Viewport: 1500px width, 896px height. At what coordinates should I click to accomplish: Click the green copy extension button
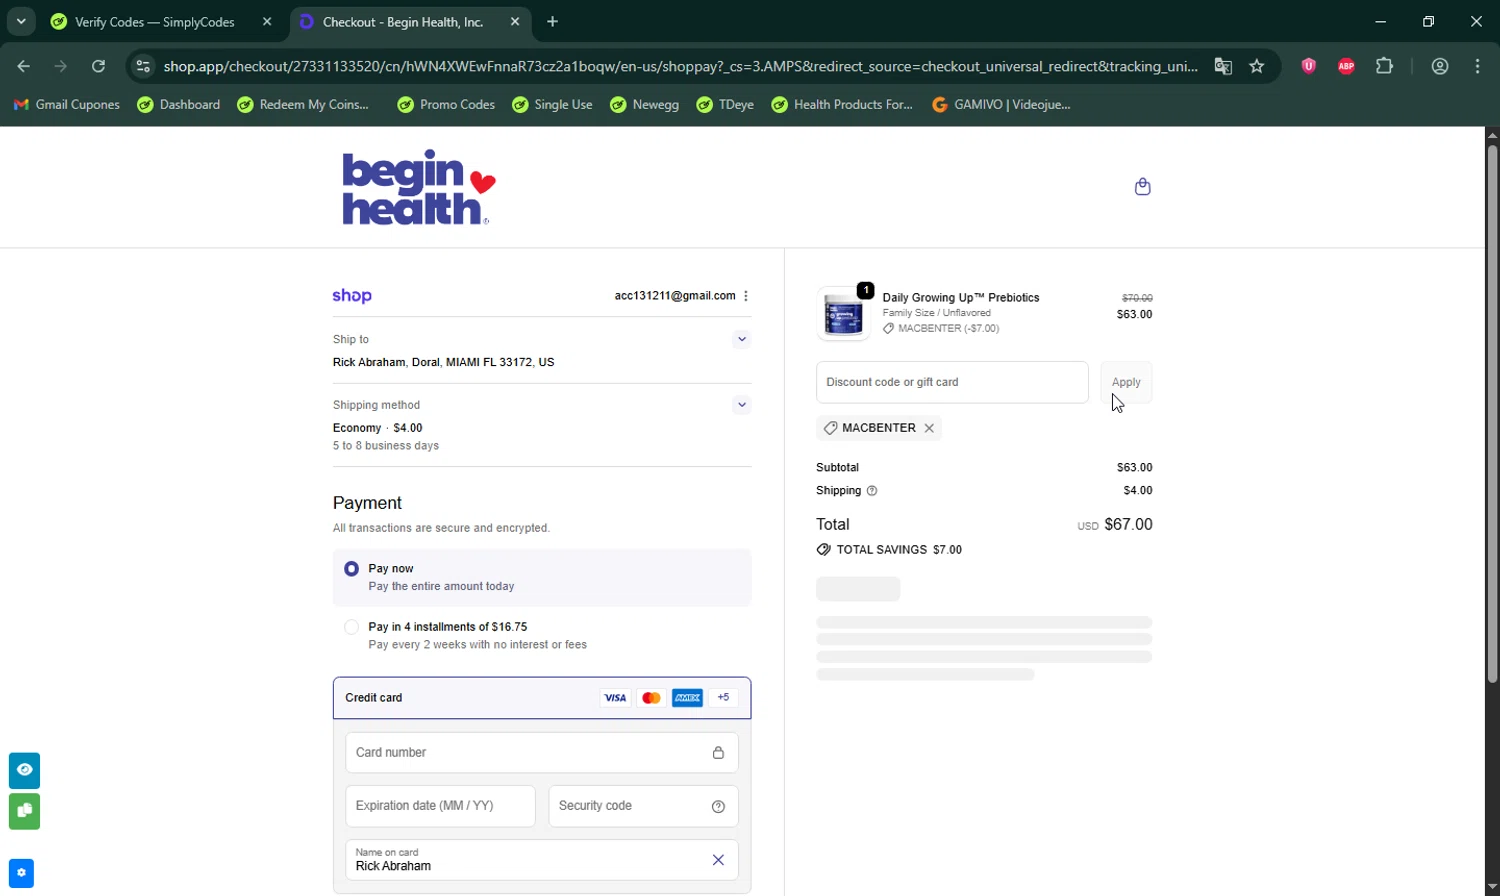[24, 811]
